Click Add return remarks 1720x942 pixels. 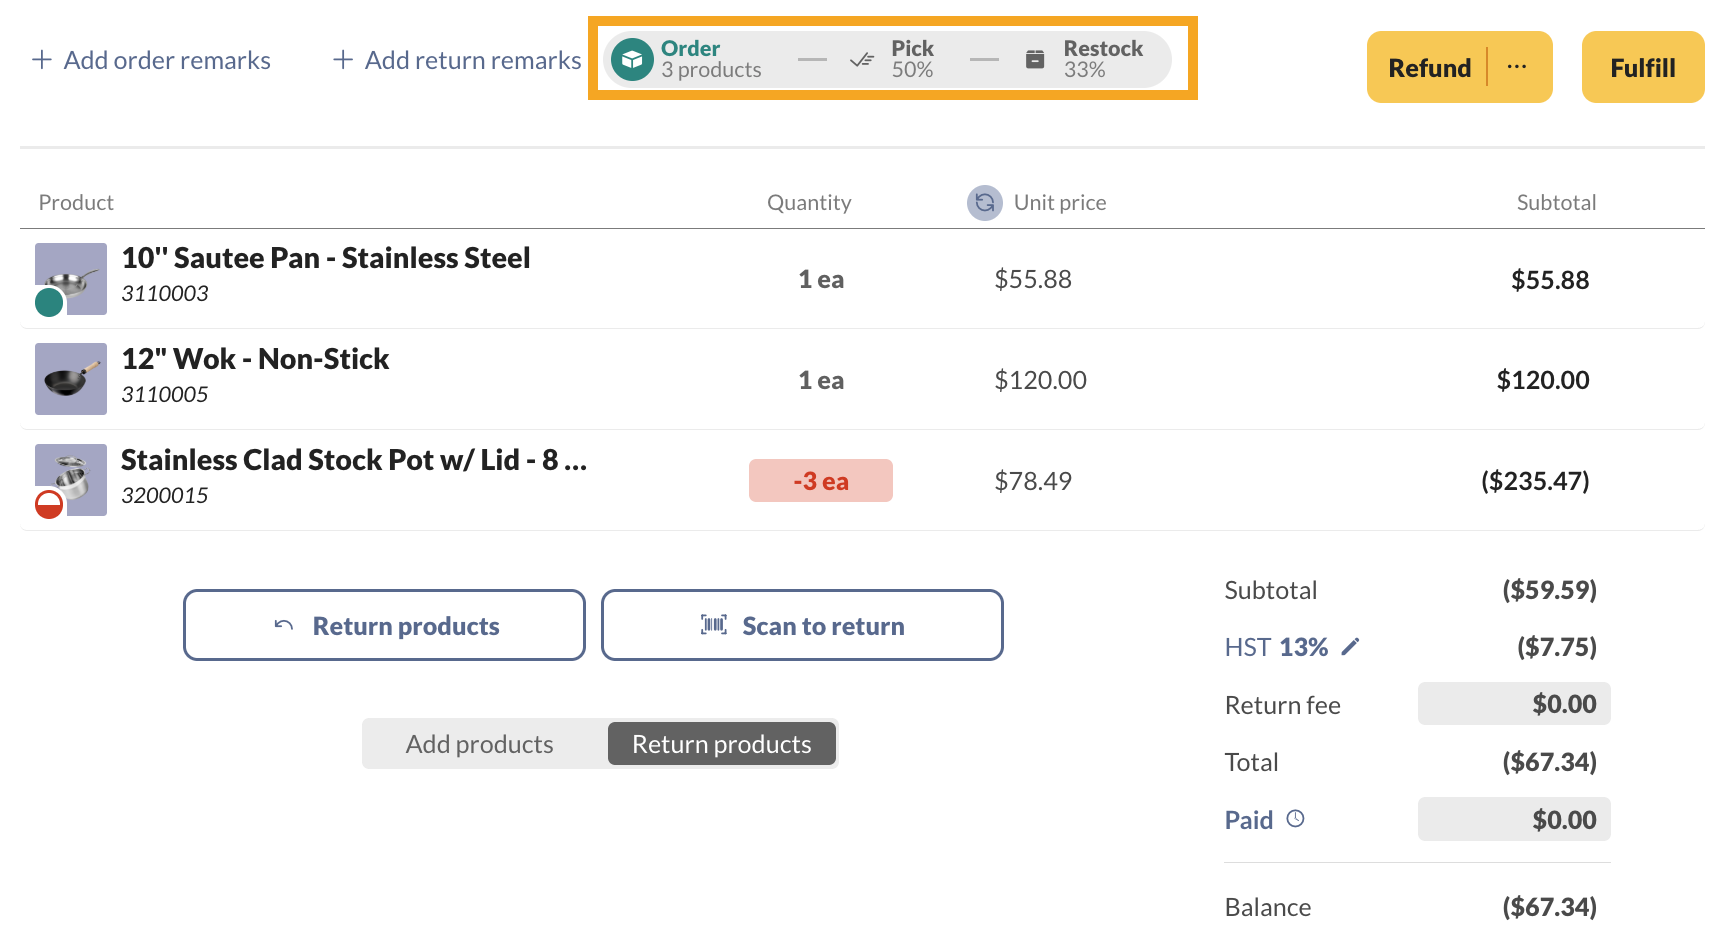click(x=455, y=60)
